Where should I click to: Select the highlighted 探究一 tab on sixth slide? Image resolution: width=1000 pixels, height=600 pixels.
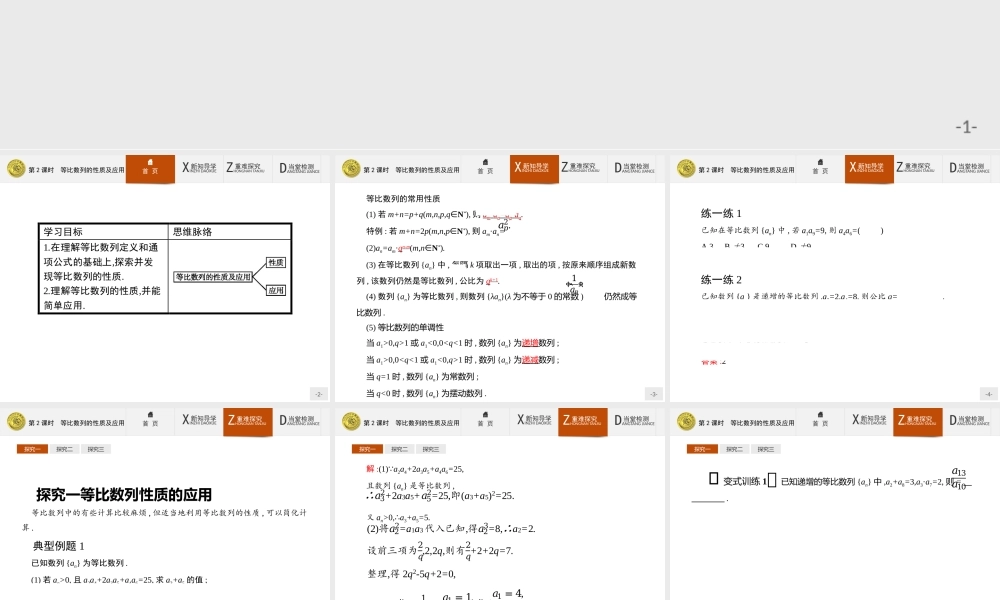click(700, 448)
